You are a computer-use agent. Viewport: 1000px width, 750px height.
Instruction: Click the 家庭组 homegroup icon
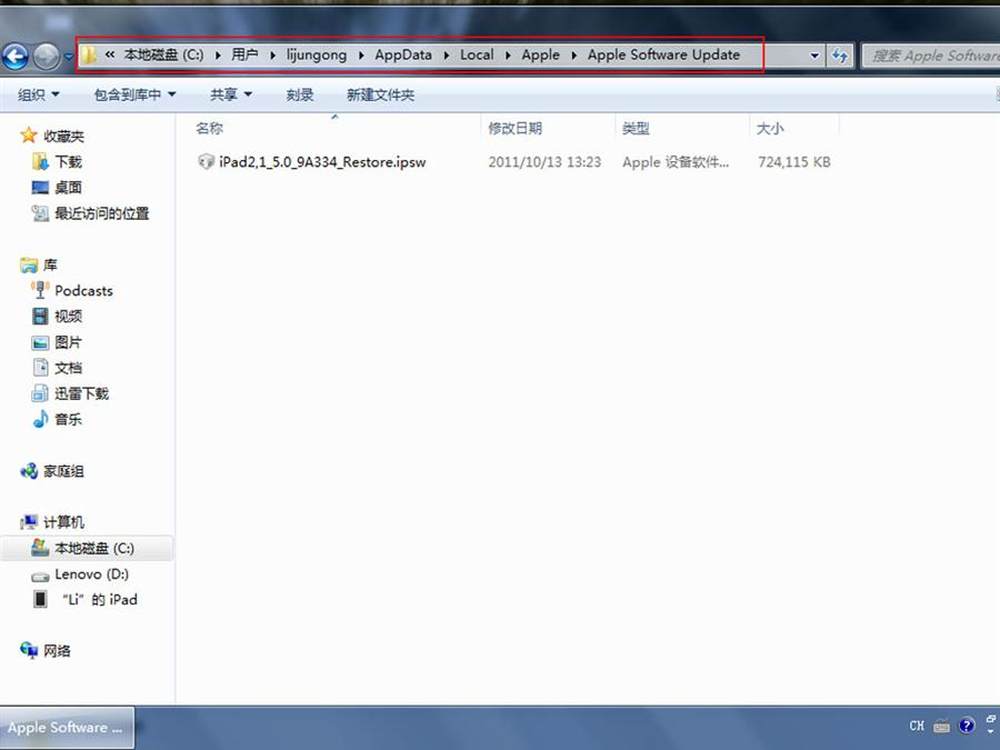click(29, 471)
